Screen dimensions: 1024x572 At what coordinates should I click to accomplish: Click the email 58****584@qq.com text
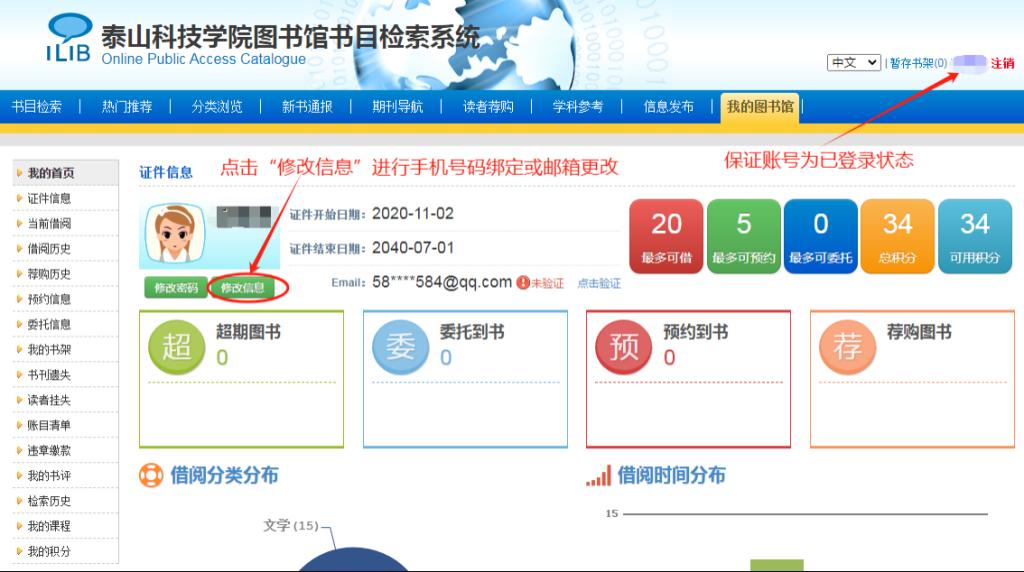(x=442, y=282)
